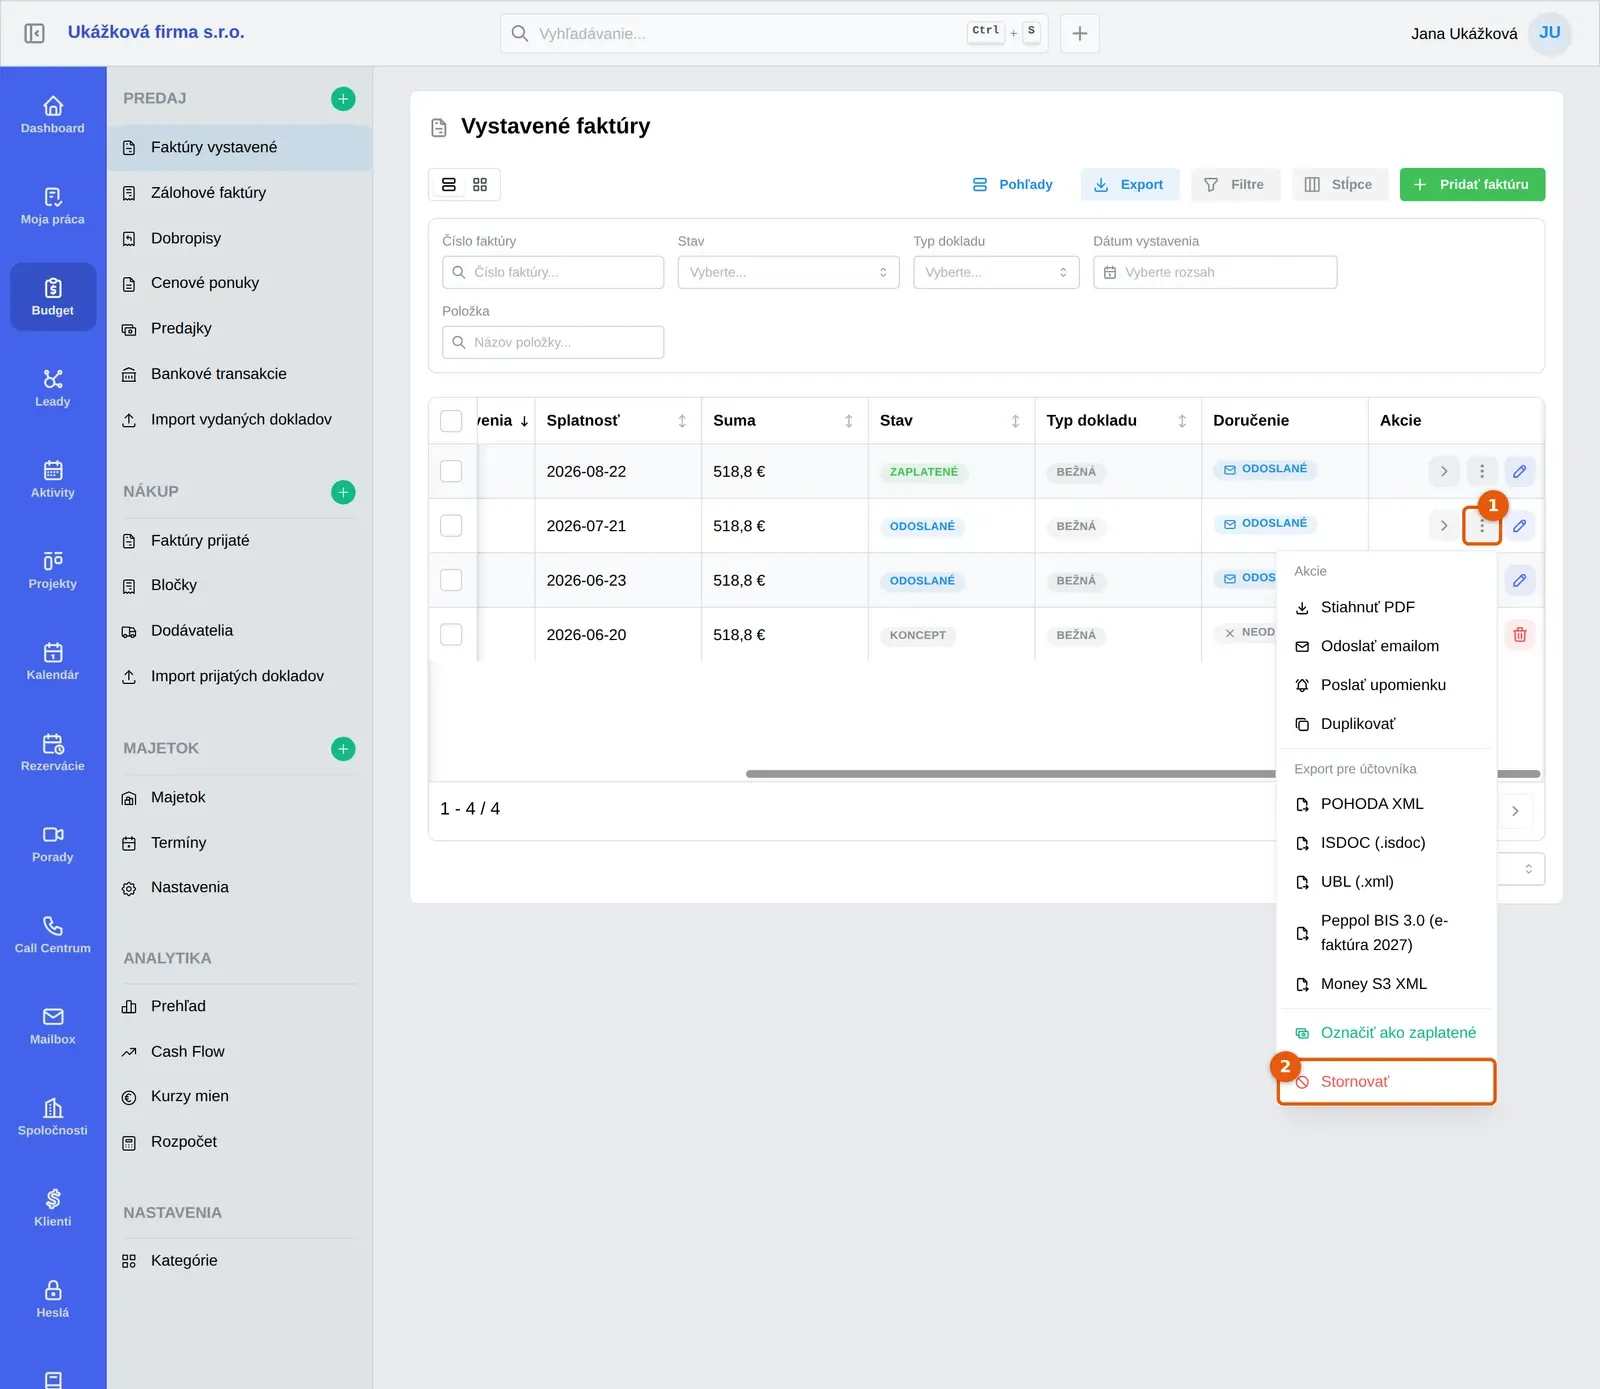Choose Odoslať emailom from actions menu
1600x1389 pixels.
click(x=1387, y=646)
